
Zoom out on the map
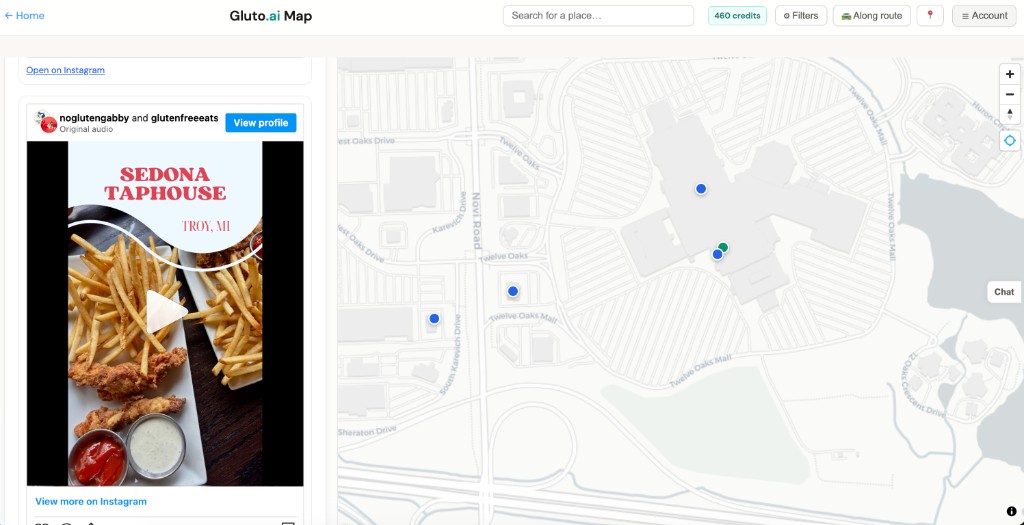point(1010,95)
